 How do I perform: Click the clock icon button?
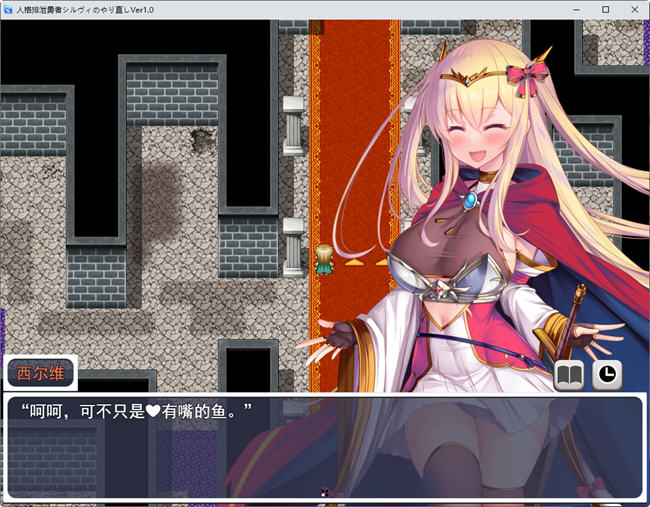tap(607, 375)
